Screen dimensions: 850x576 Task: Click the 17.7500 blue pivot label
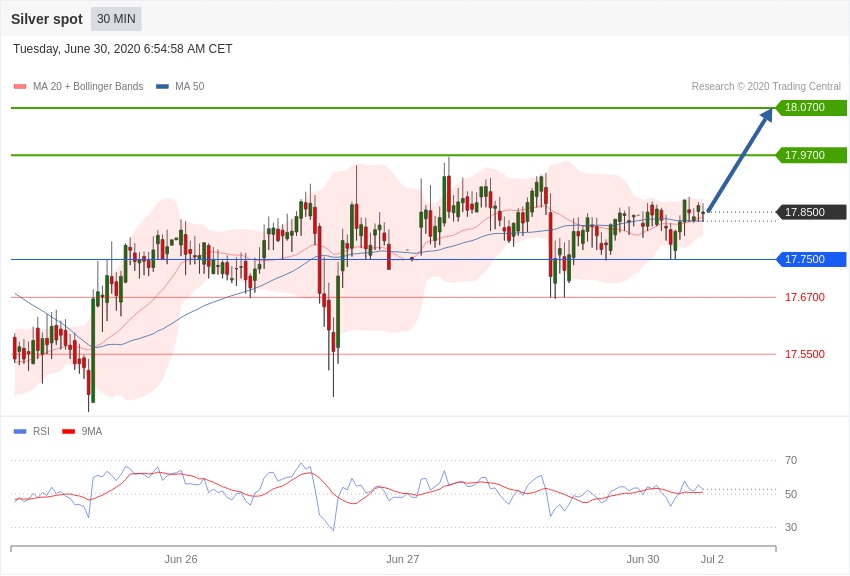click(x=810, y=259)
